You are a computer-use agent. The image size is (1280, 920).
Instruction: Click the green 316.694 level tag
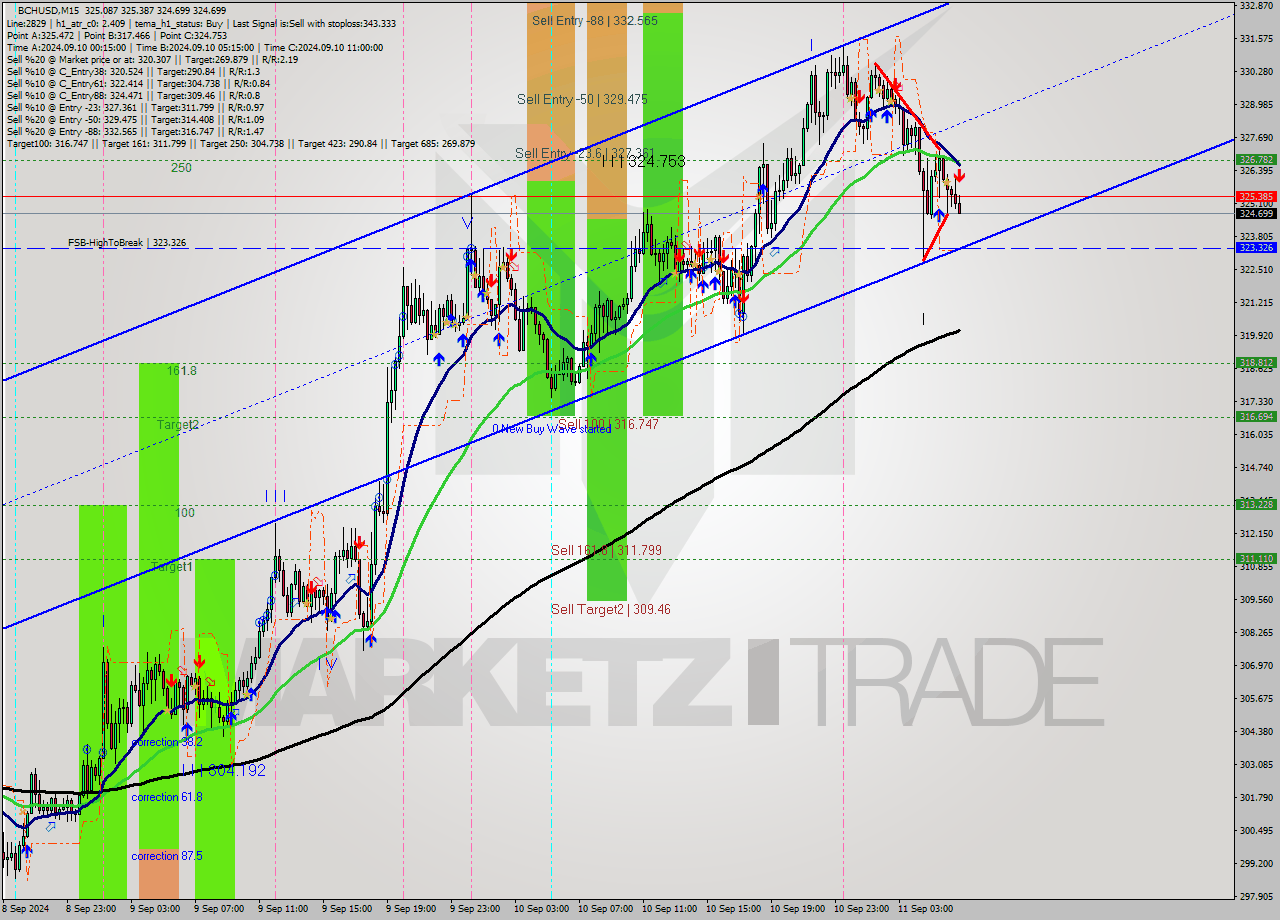click(1256, 416)
